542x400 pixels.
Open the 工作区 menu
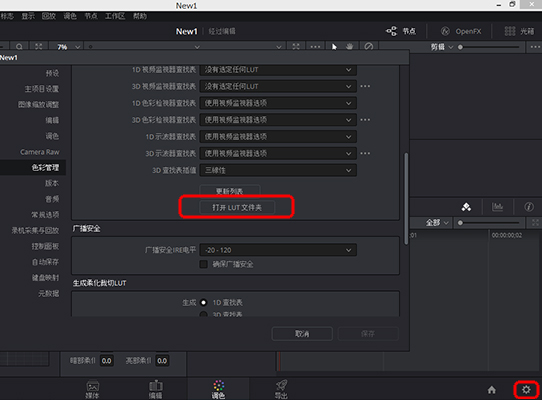(x=115, y=16)
